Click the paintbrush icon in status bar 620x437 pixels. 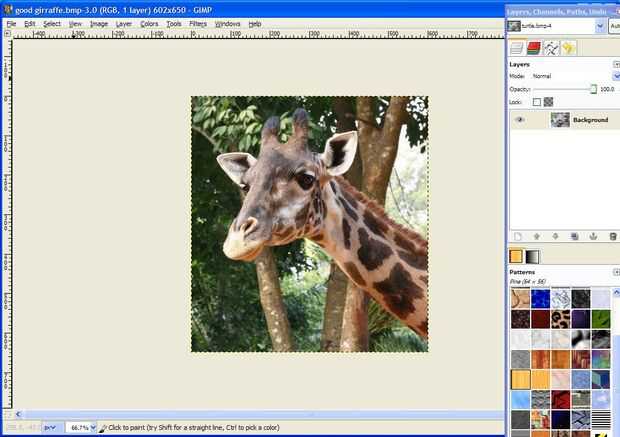click(x=102, y=428)
